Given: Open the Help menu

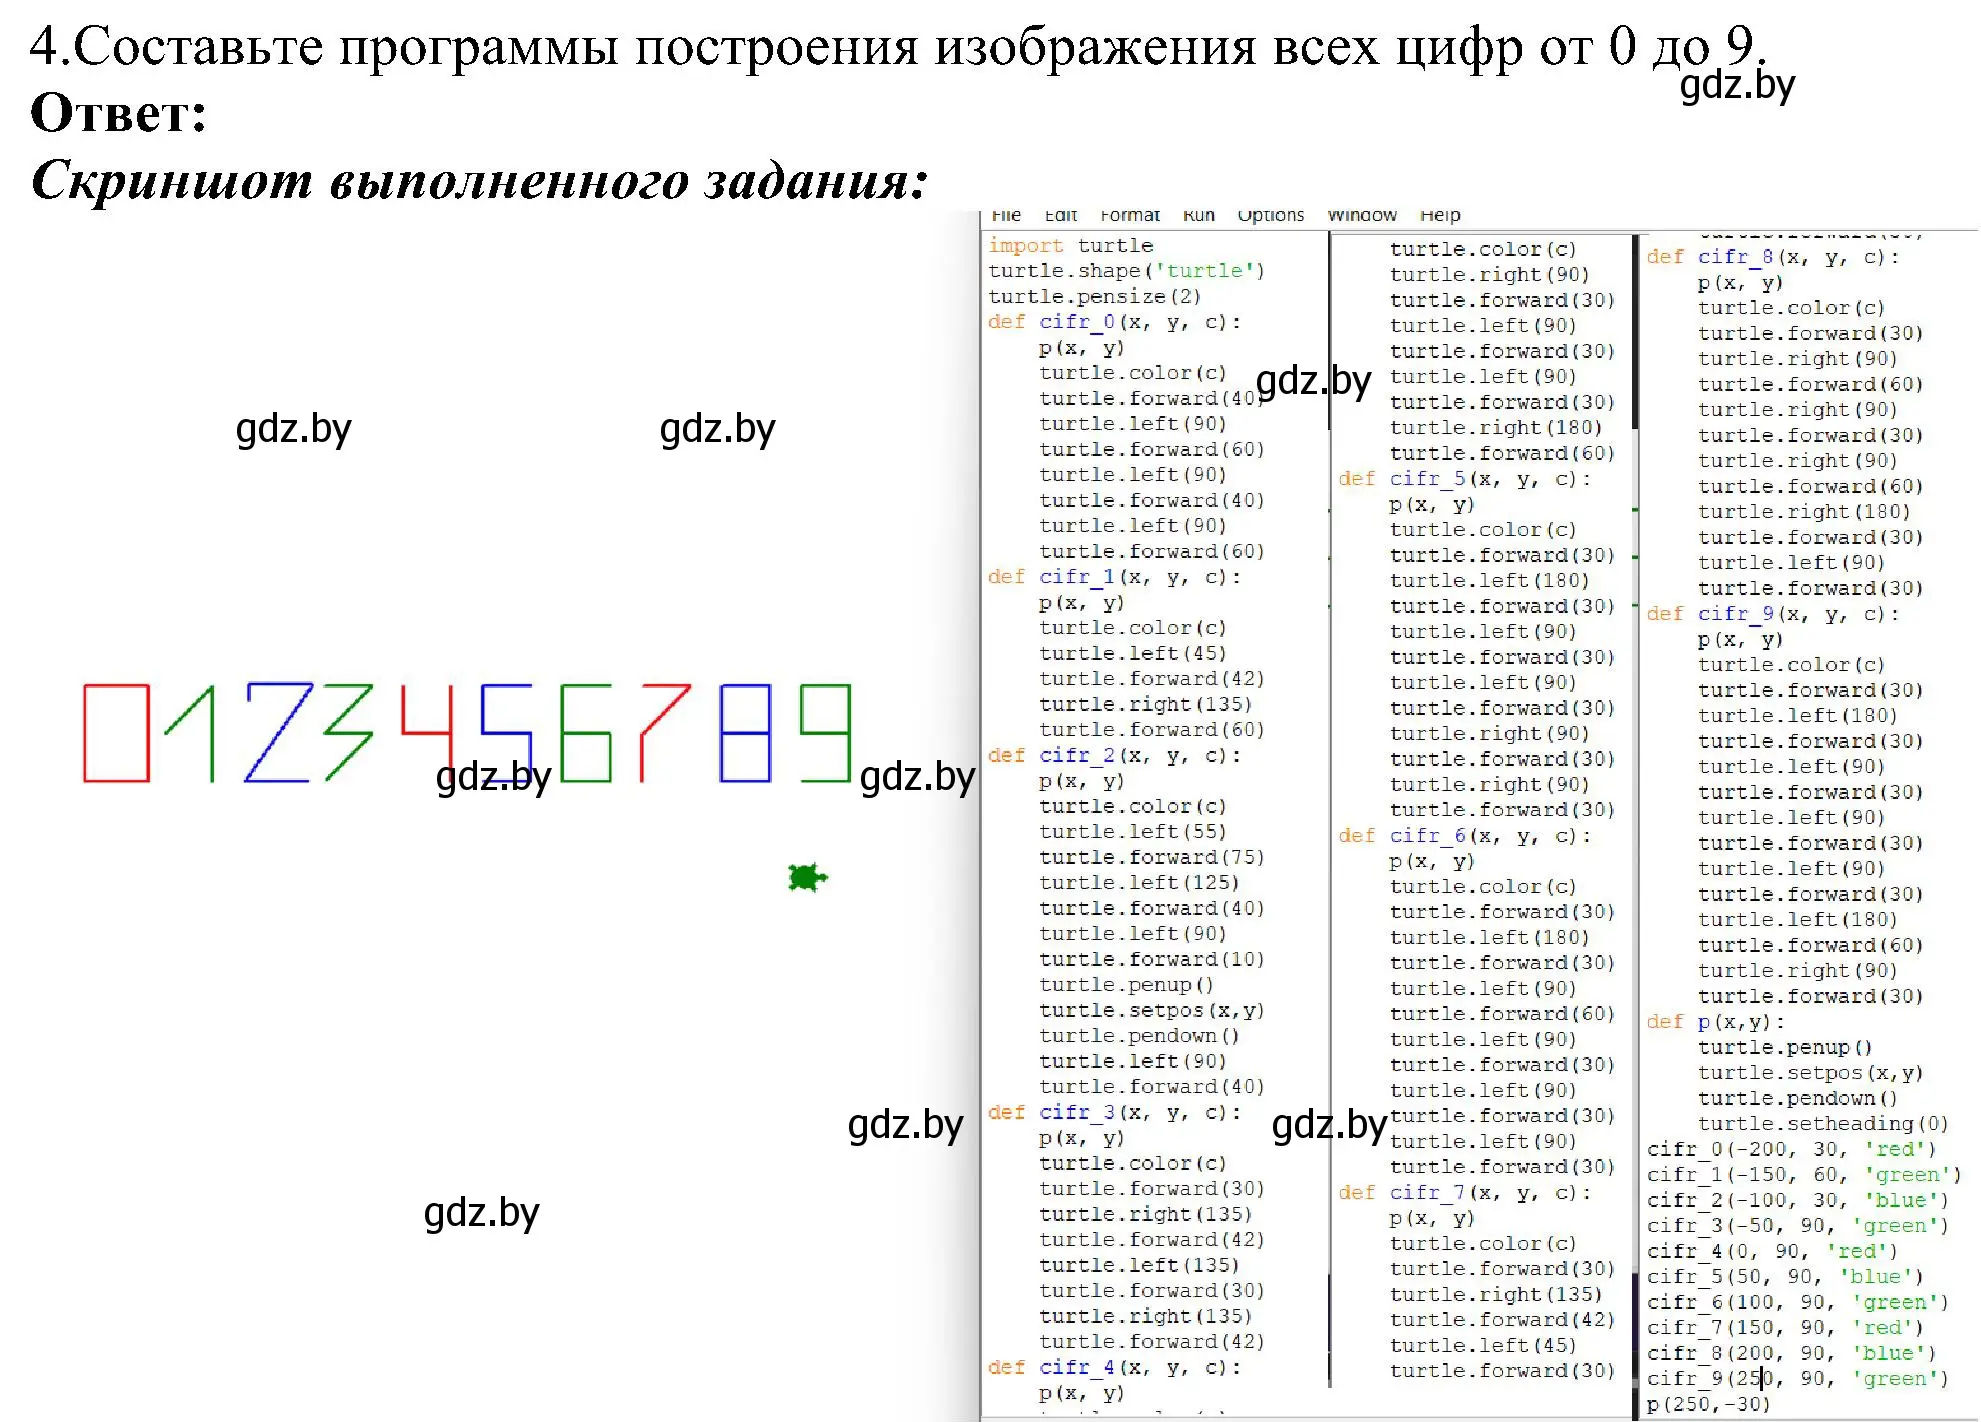Looking at the screenshot, I should point(1440,215).
